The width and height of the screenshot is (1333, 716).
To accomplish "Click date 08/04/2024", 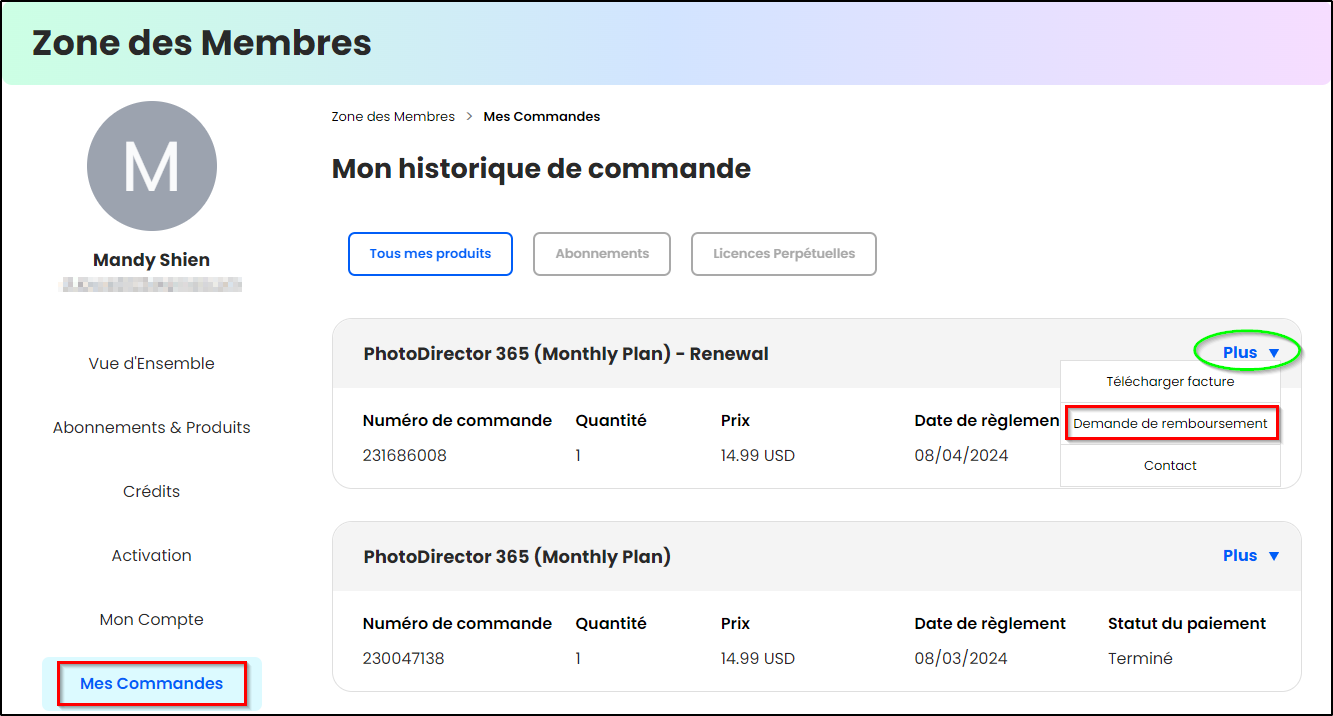I will pyautogui.click(x=961, y=456).
